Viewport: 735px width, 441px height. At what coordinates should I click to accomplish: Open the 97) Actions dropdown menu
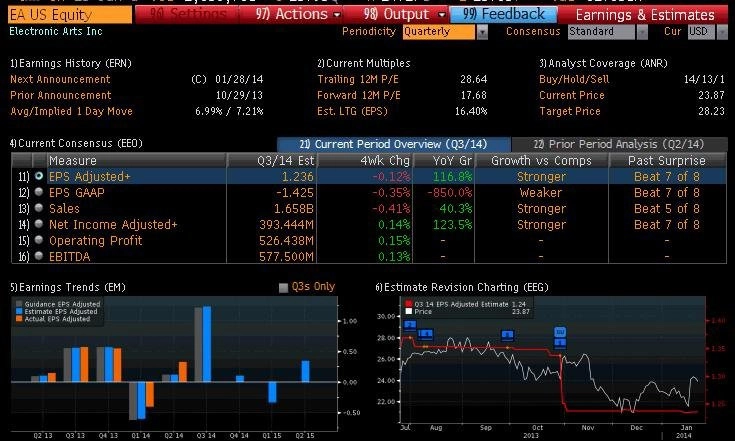pyautogui.click(x=298, y=15)
